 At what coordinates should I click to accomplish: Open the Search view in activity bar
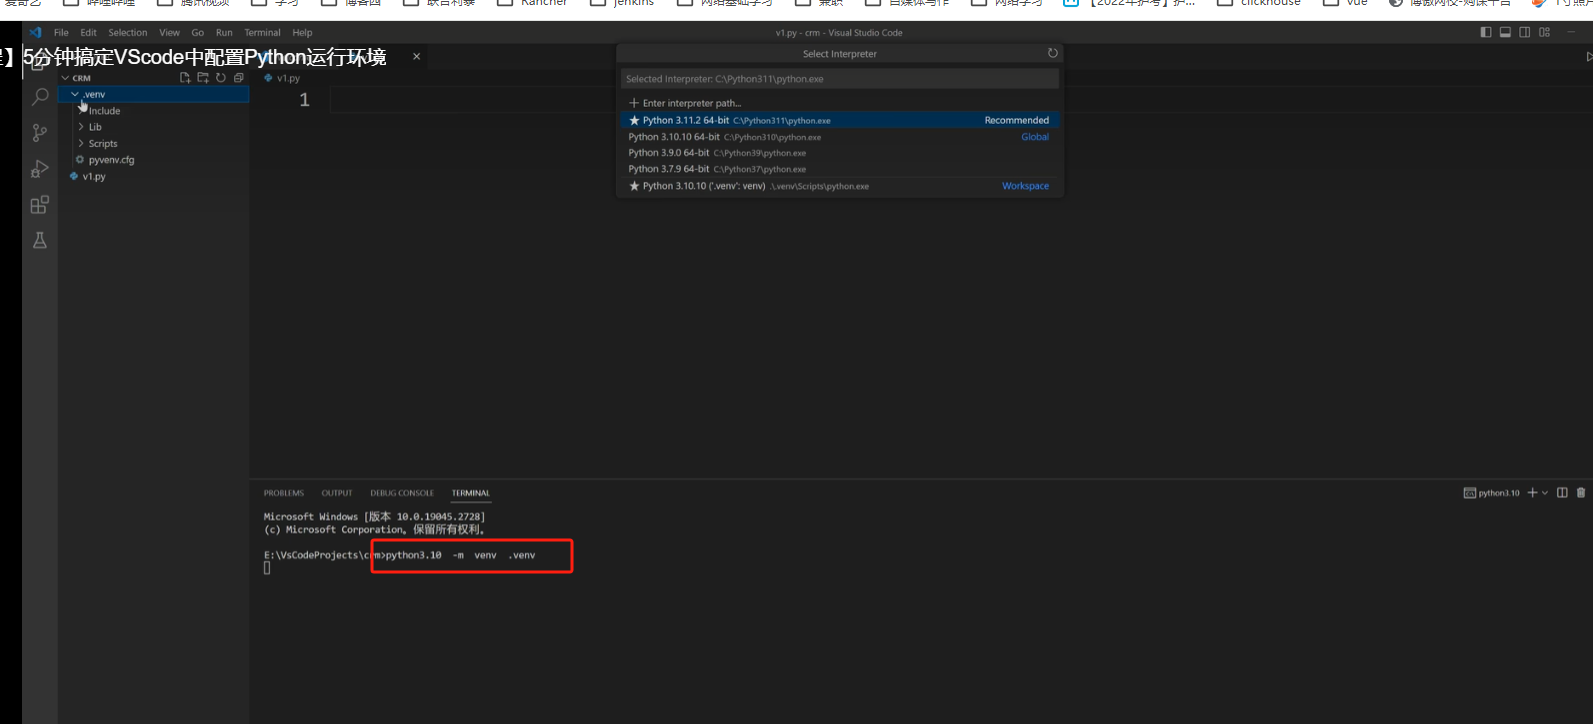(40, 97)
